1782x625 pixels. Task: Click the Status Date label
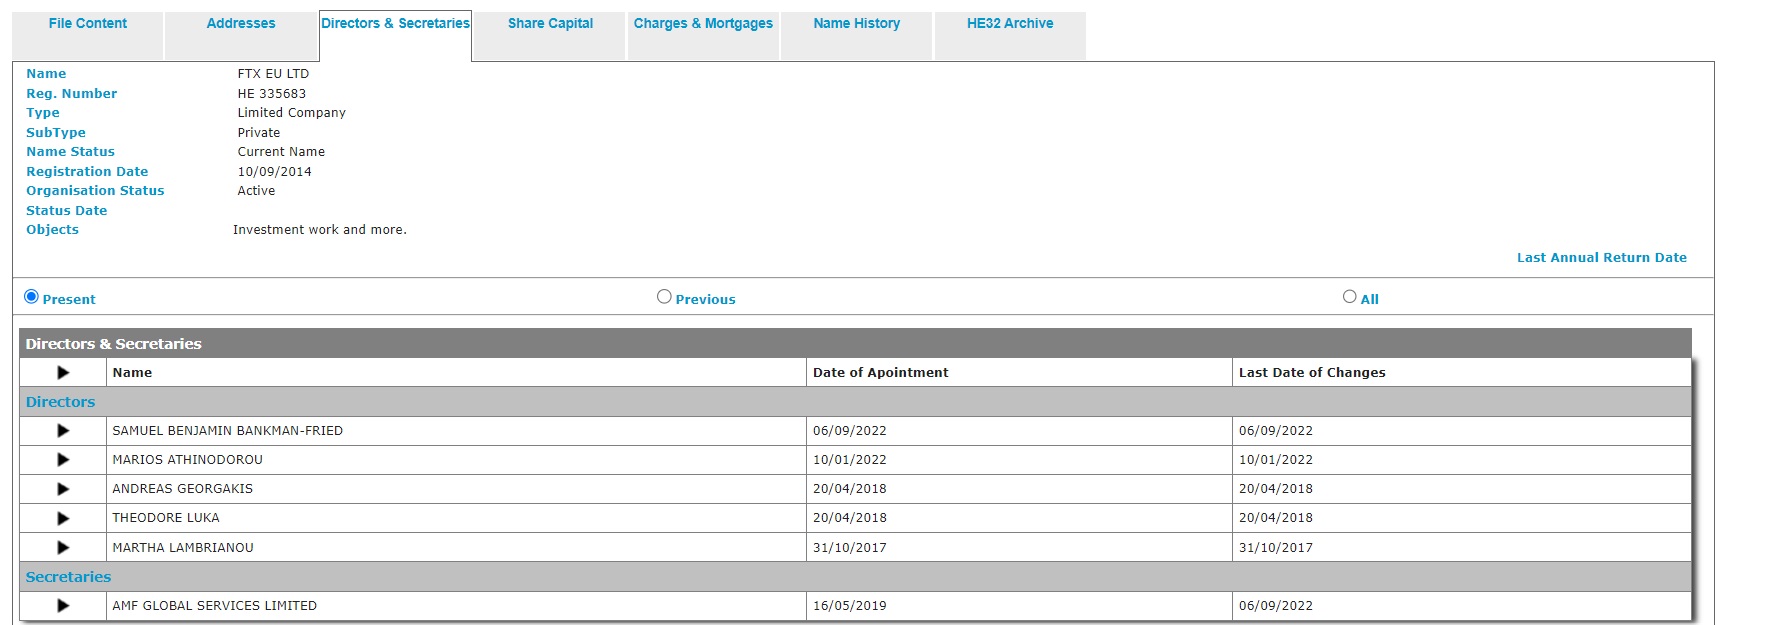click(x=66, y=211)
